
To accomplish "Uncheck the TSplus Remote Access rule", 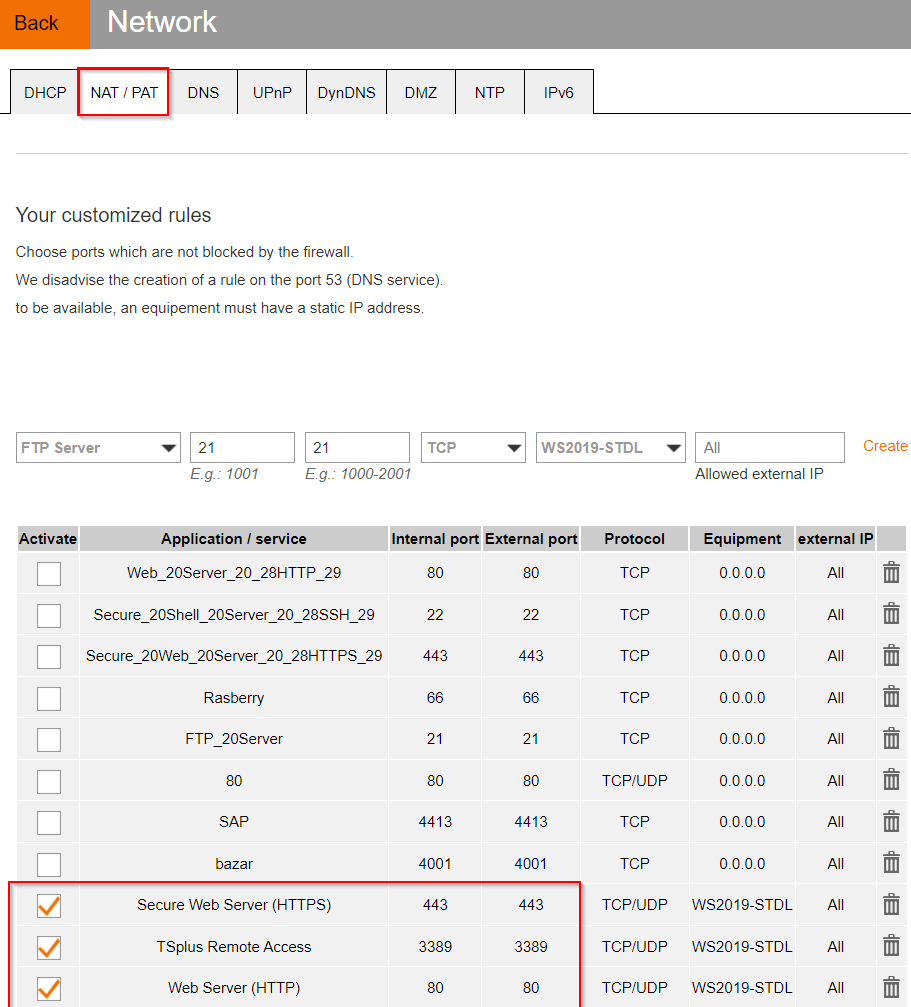I will coord(49,947).
